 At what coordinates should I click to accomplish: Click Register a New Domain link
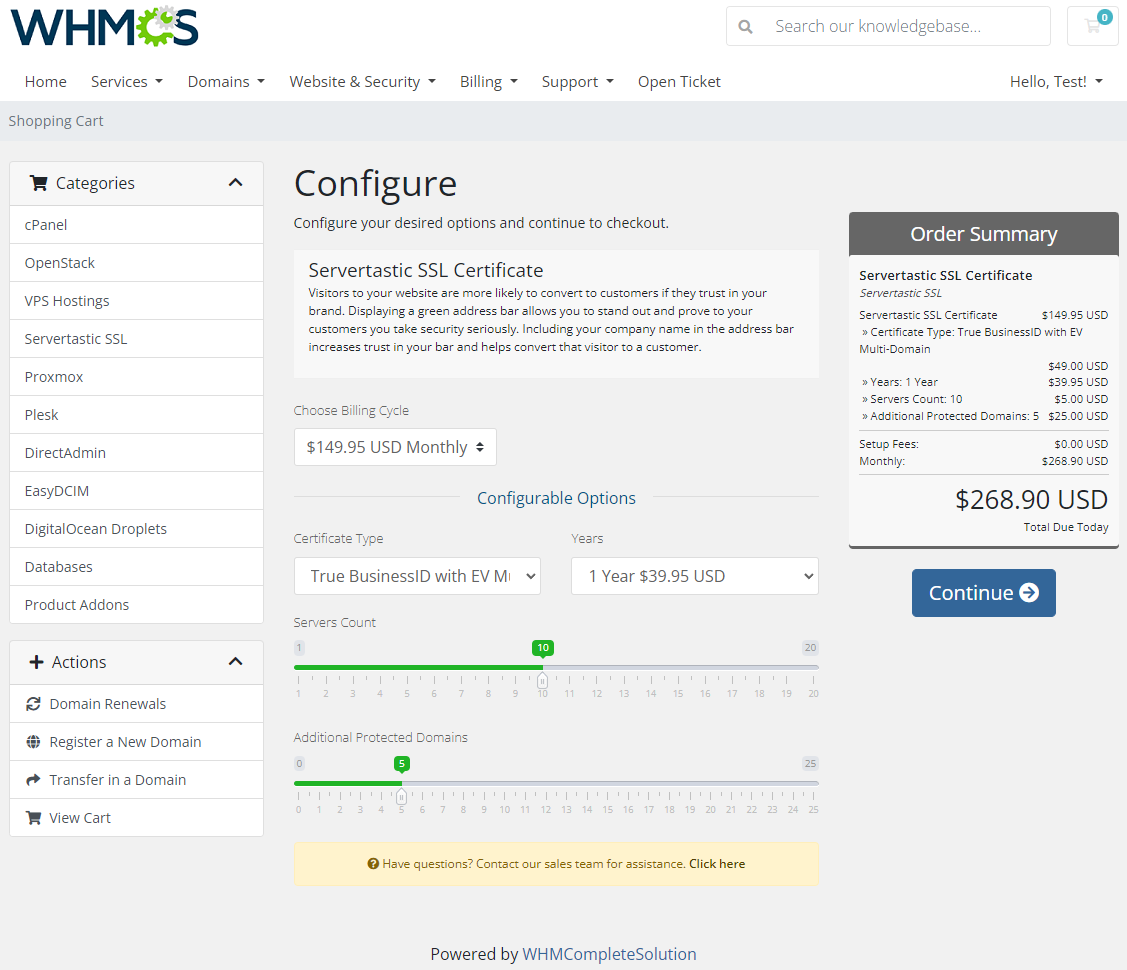pos(137,742)
